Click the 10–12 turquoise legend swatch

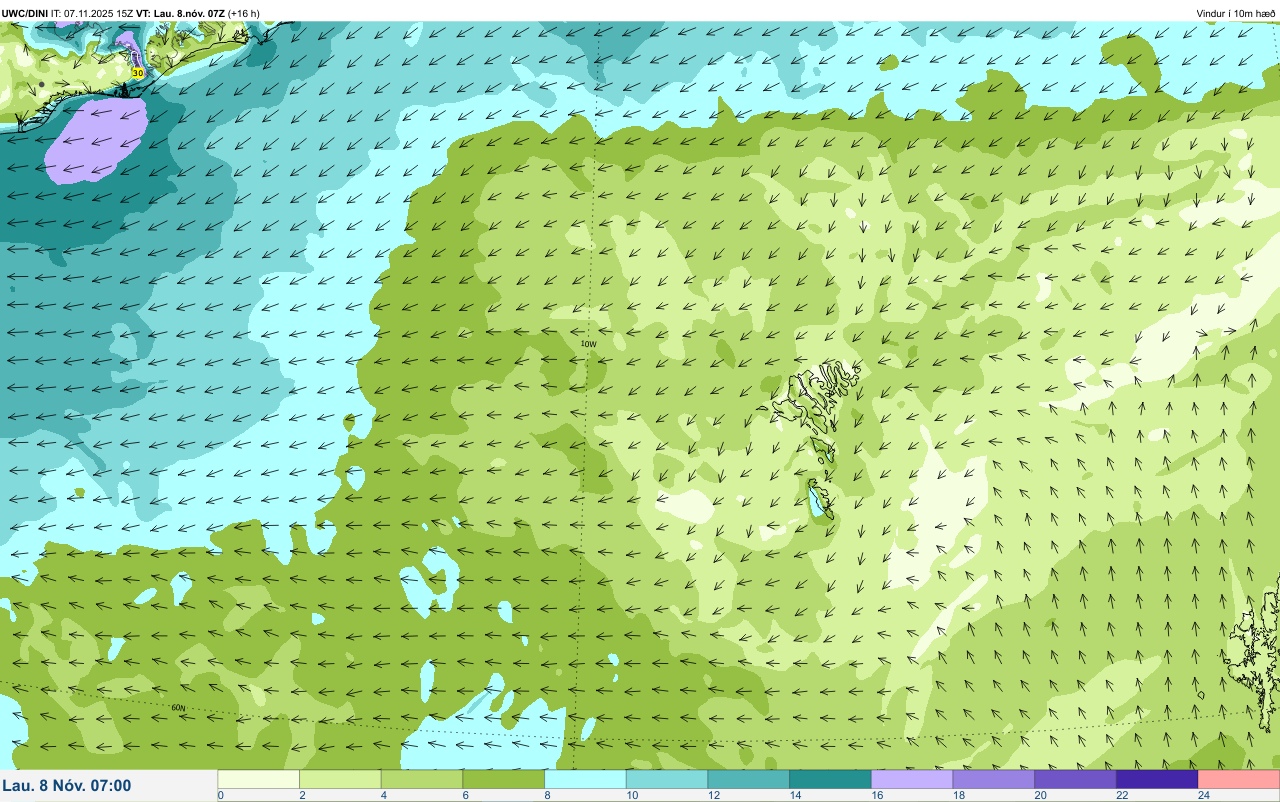[667, 779]
